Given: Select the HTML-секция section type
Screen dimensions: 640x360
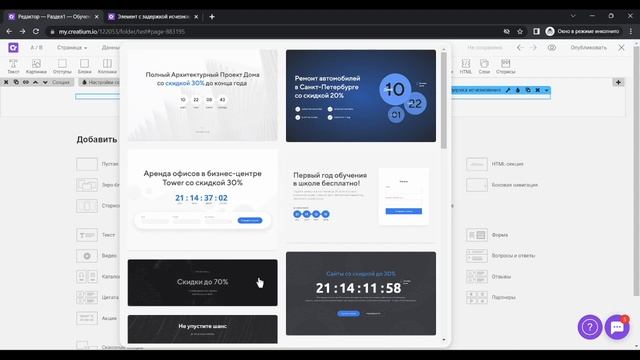Looking at the screenshot, I should coord(495,164).
